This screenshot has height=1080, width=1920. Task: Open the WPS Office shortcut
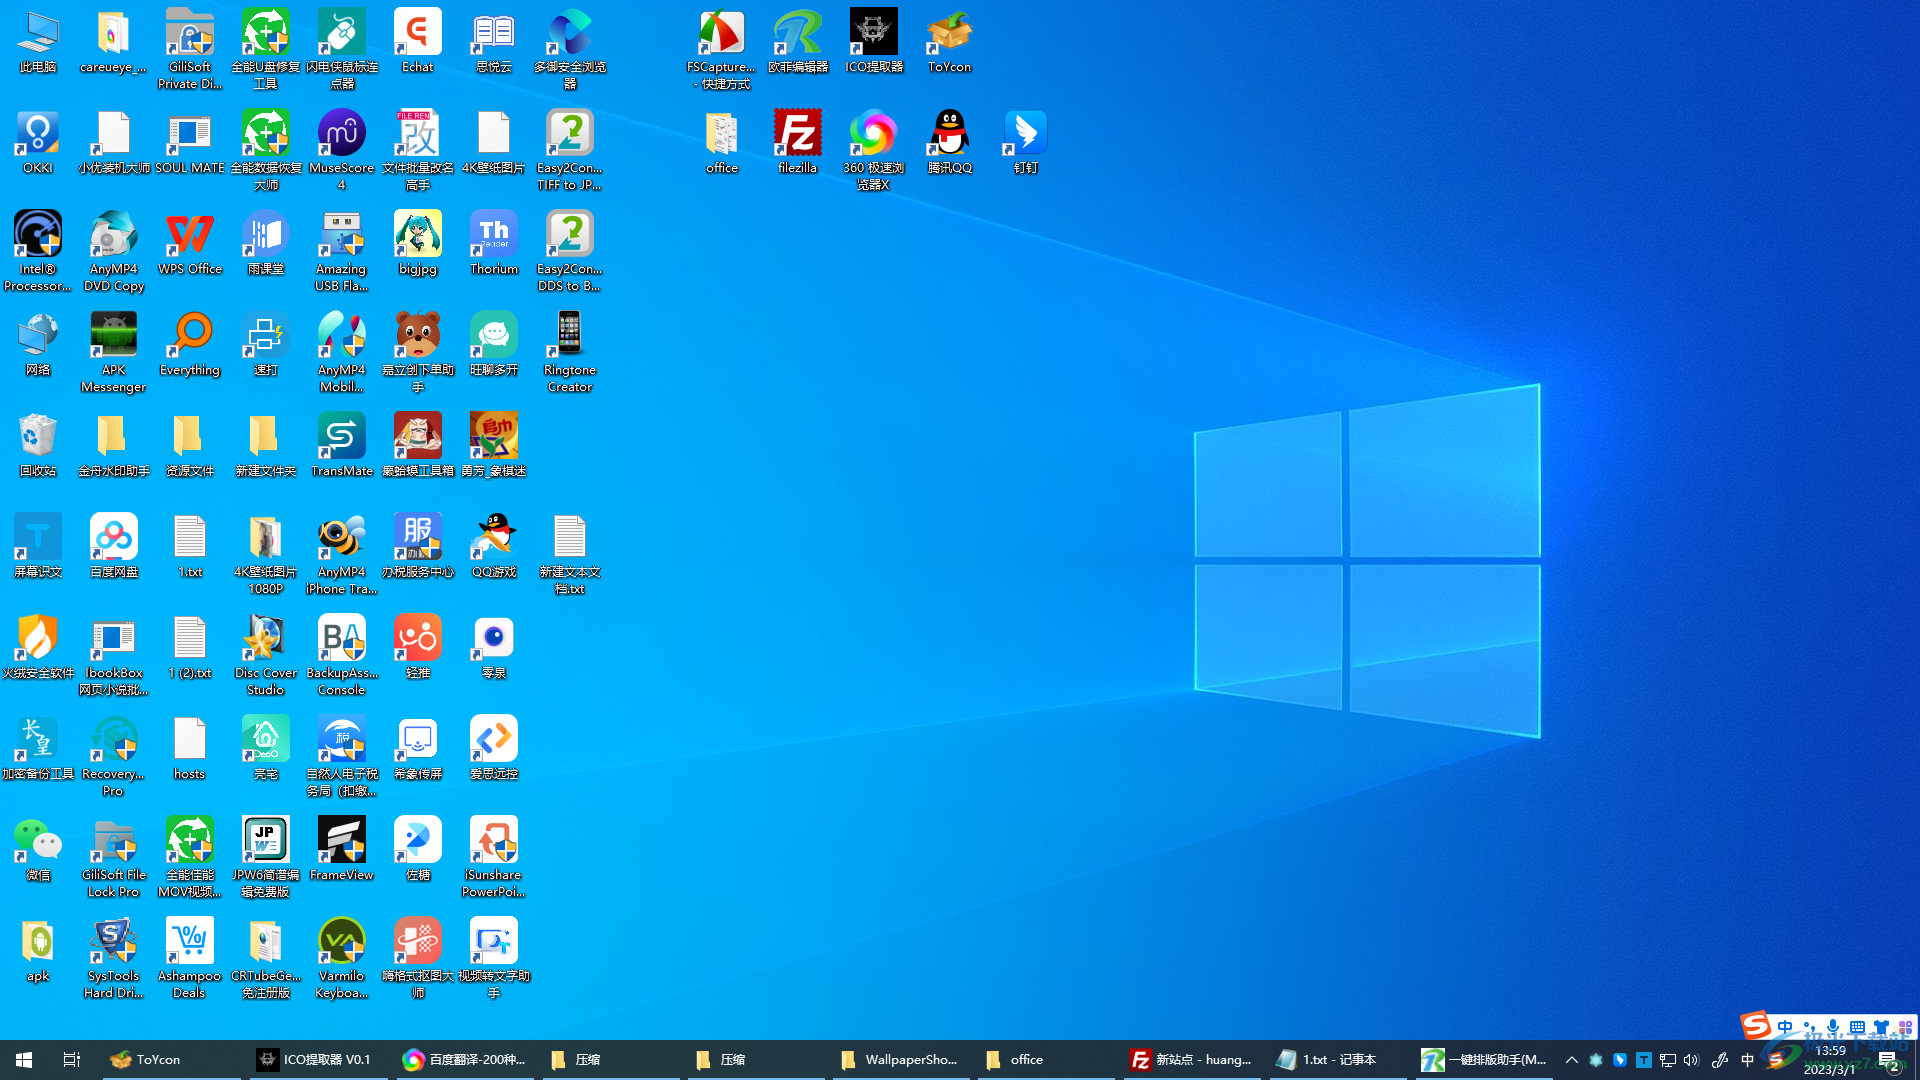190,242
